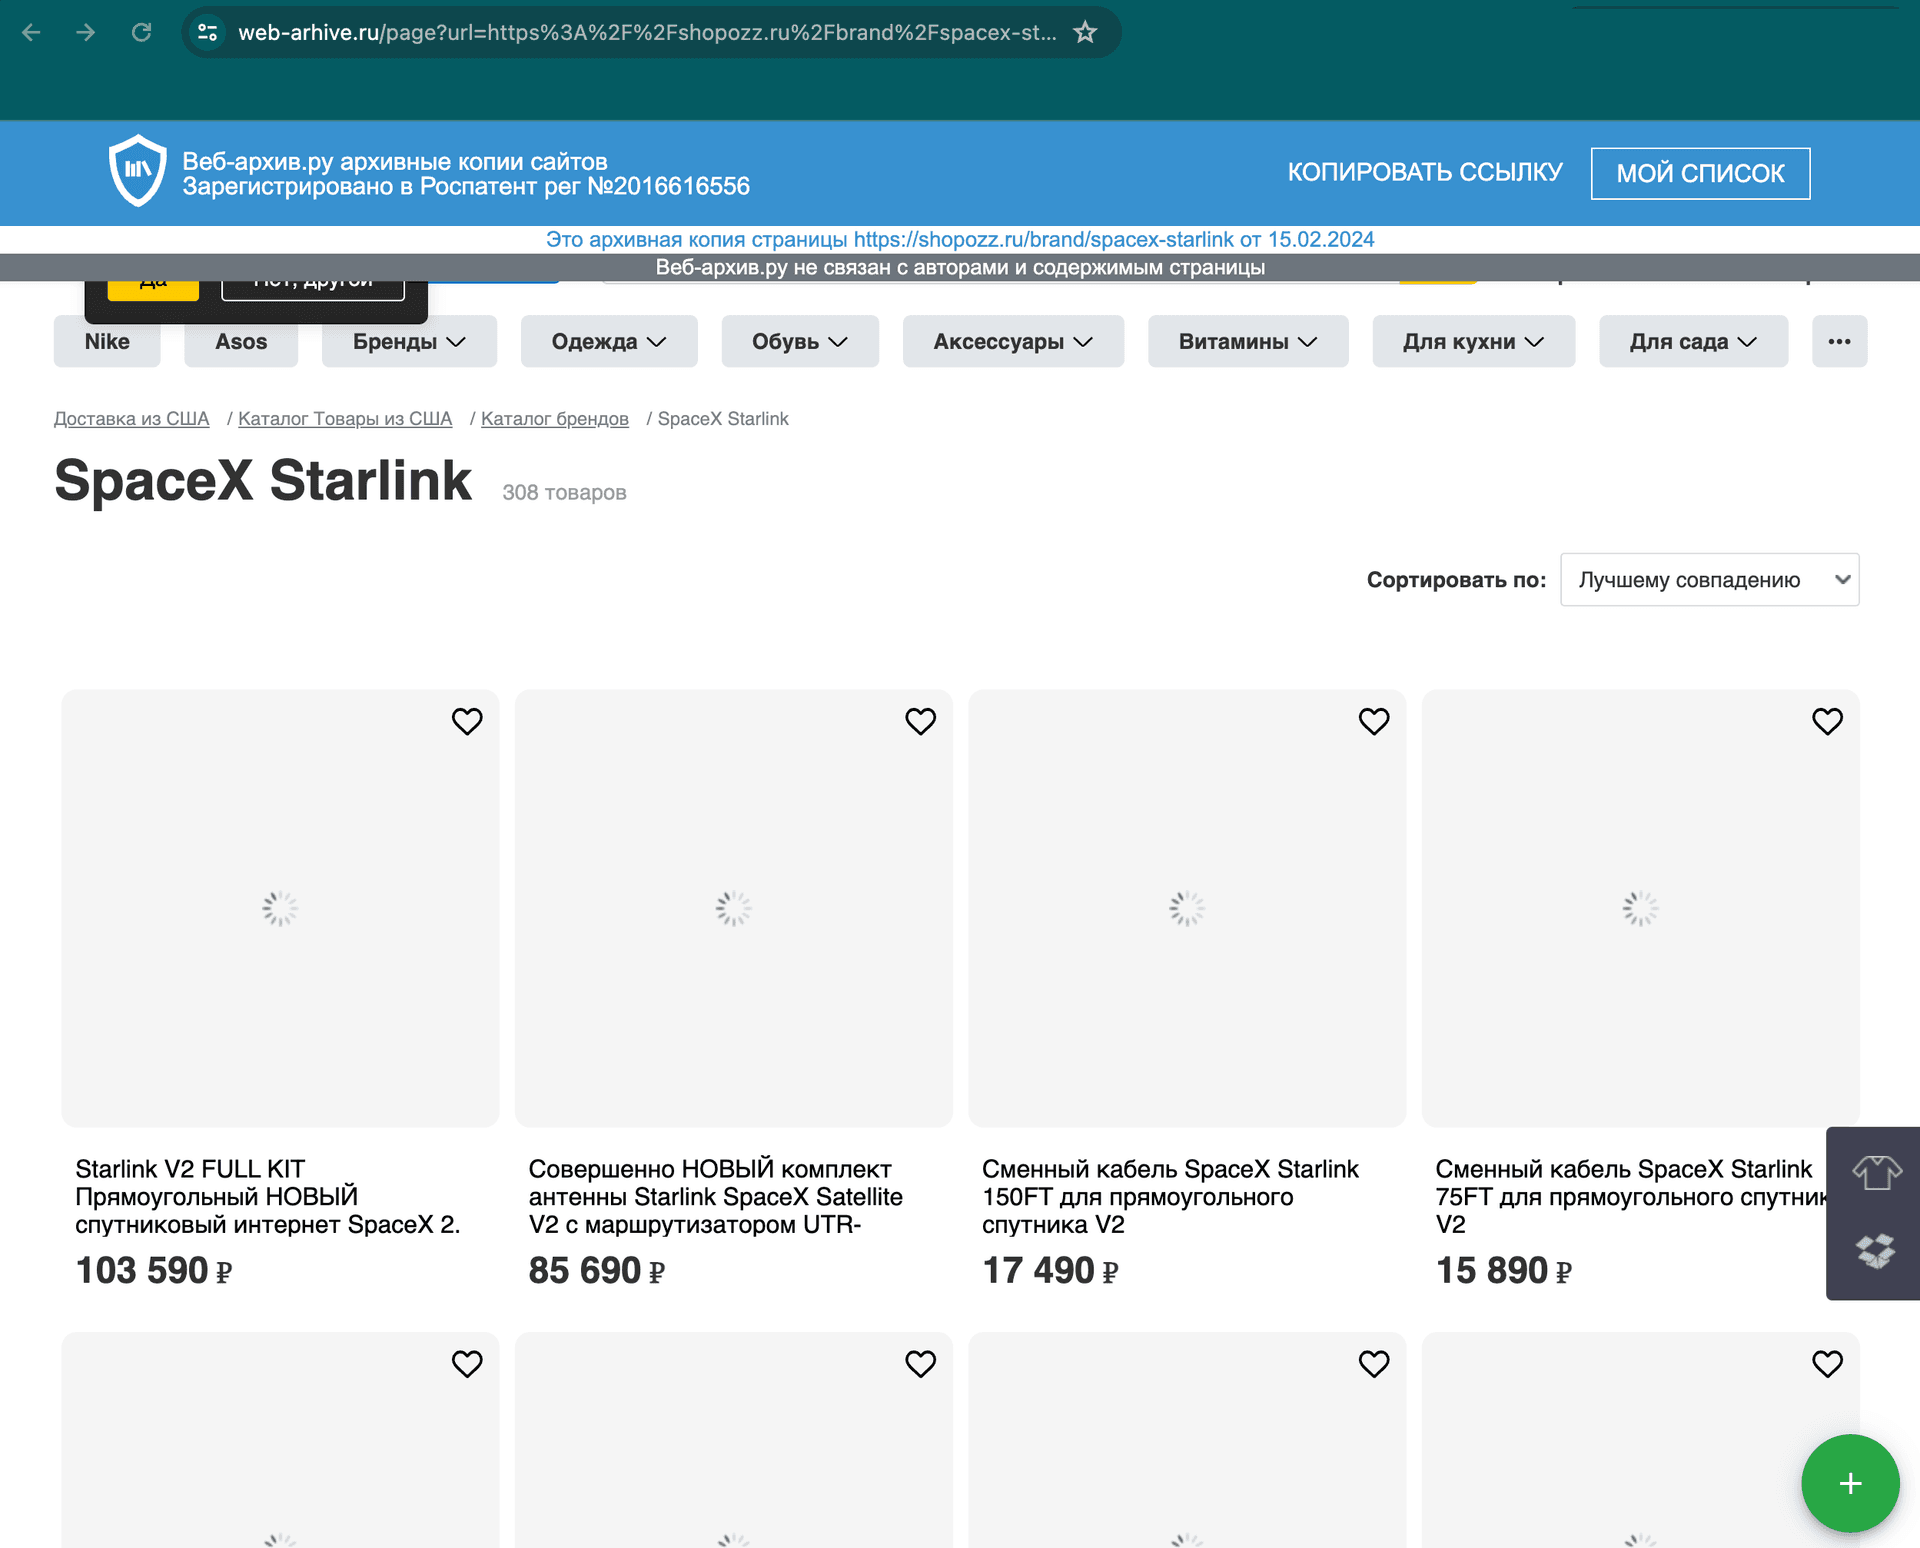Bookmark page with the star icon
1920x1548 pixels.
1085,32
